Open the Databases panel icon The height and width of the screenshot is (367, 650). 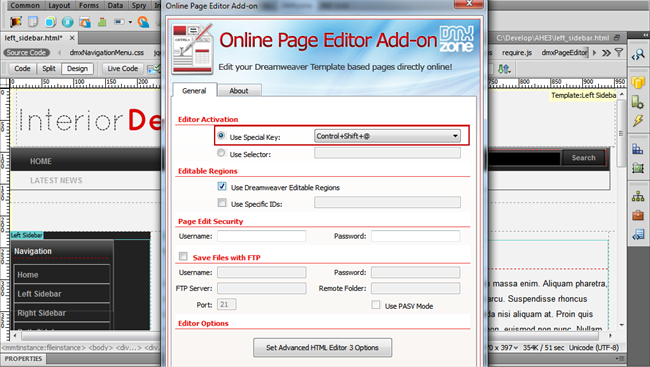638,82
